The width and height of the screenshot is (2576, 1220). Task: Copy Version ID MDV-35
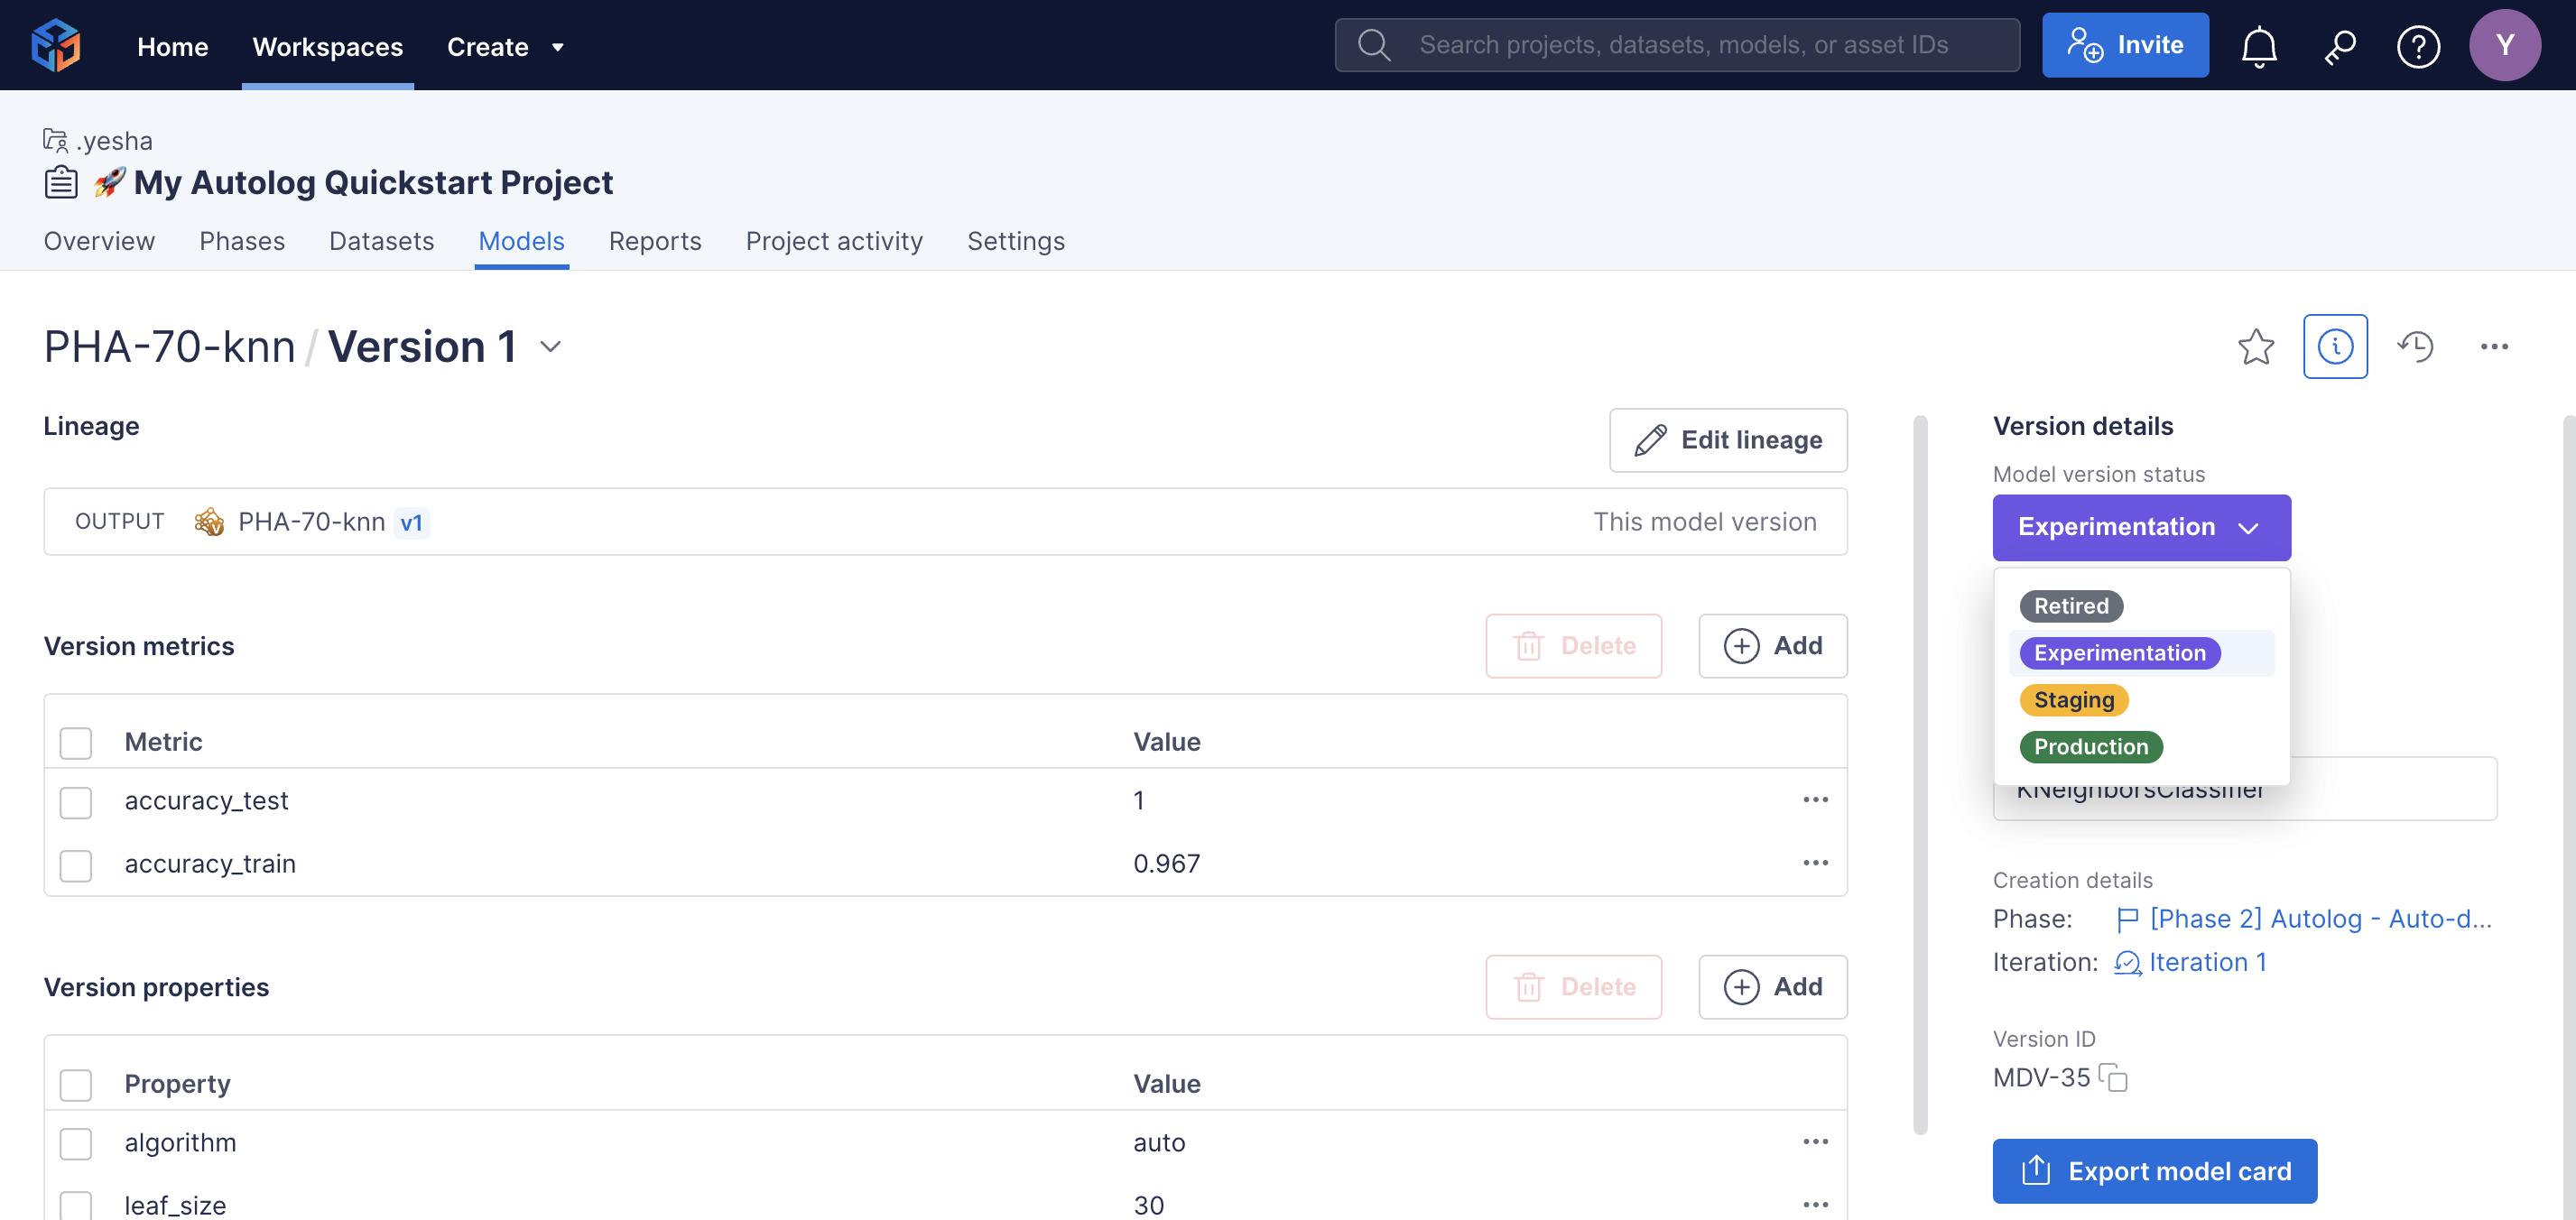coord(2113,1078)
